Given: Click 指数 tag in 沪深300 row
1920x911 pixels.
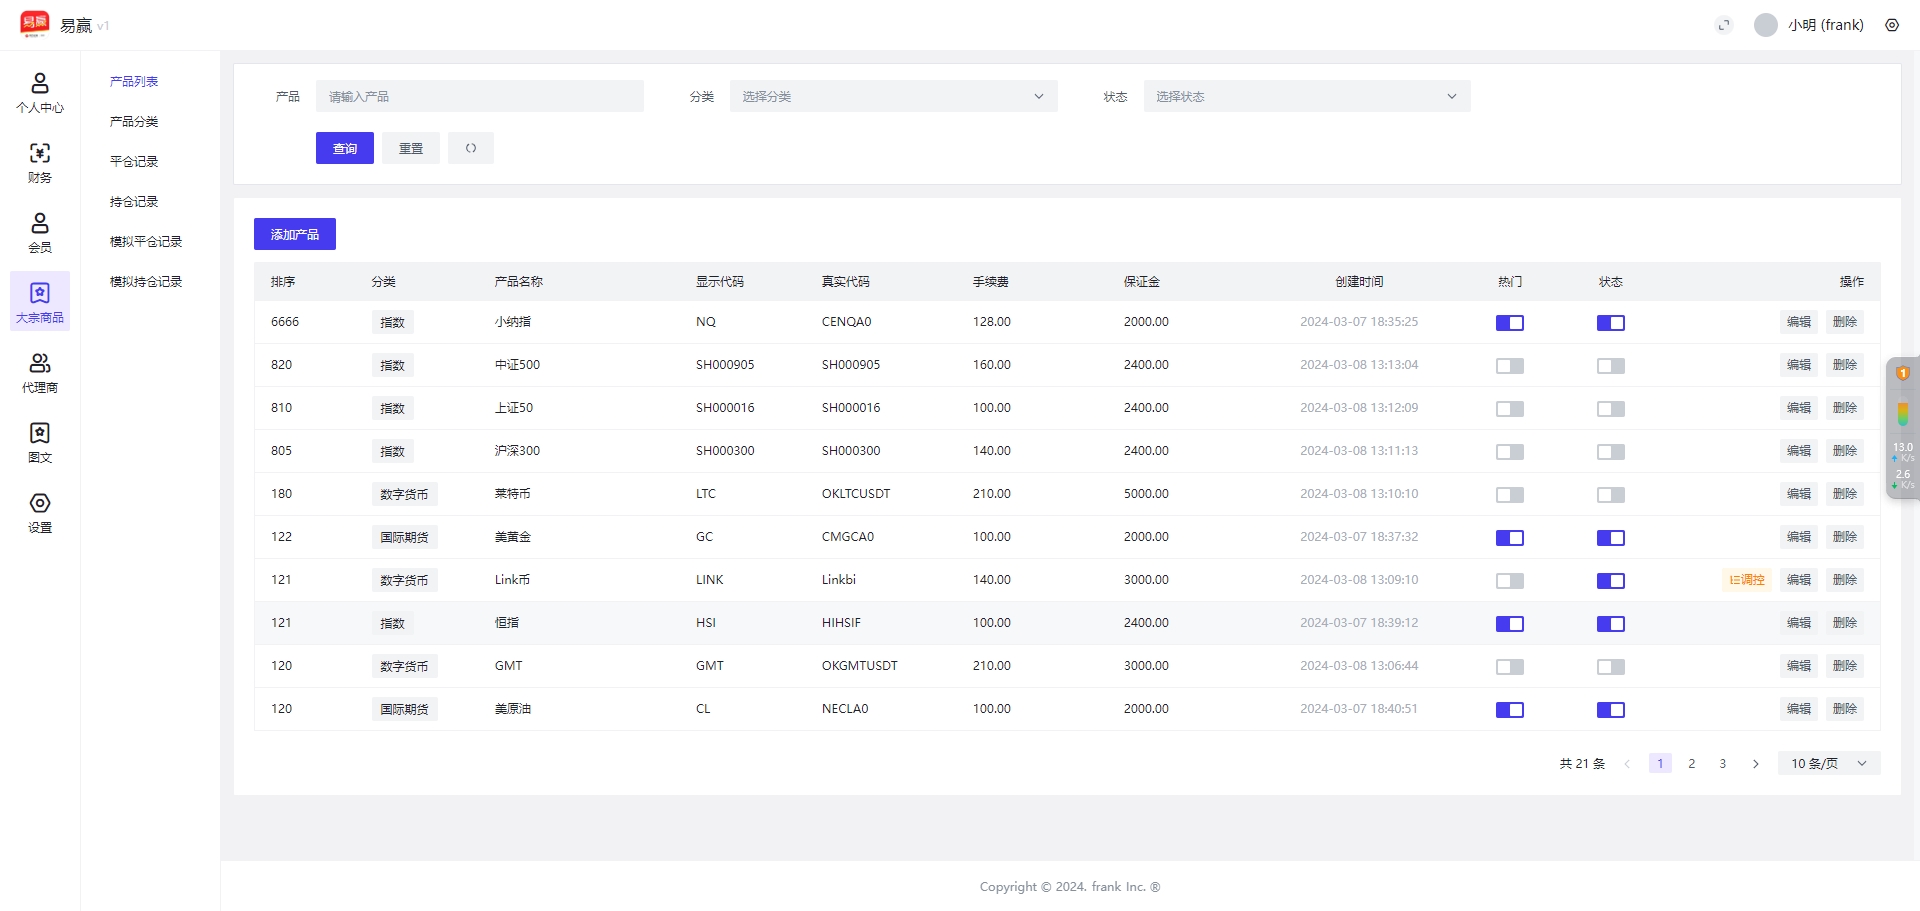Looking at the screenshot, I should [392, 452].
